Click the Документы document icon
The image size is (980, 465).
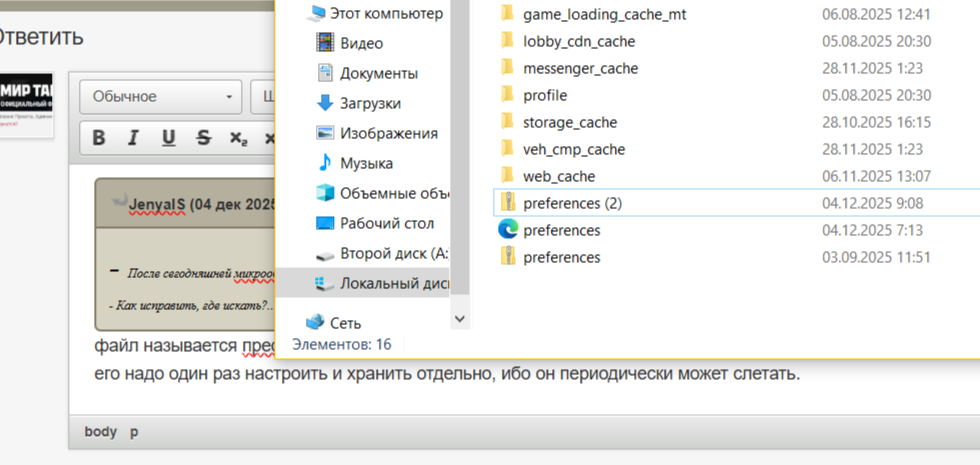point(325,73)
